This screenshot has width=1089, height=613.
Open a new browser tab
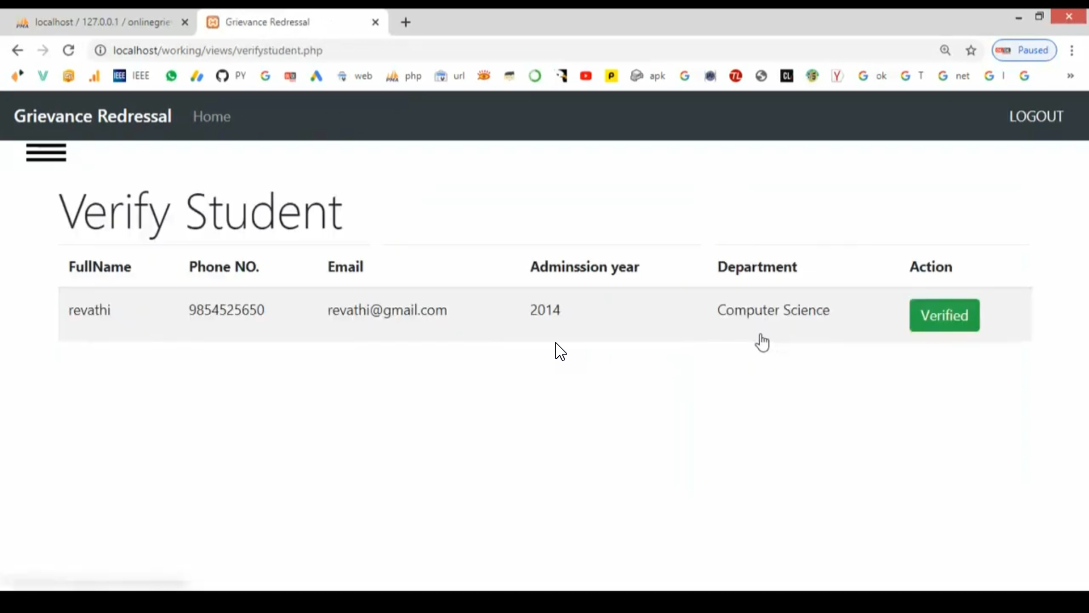406,22
